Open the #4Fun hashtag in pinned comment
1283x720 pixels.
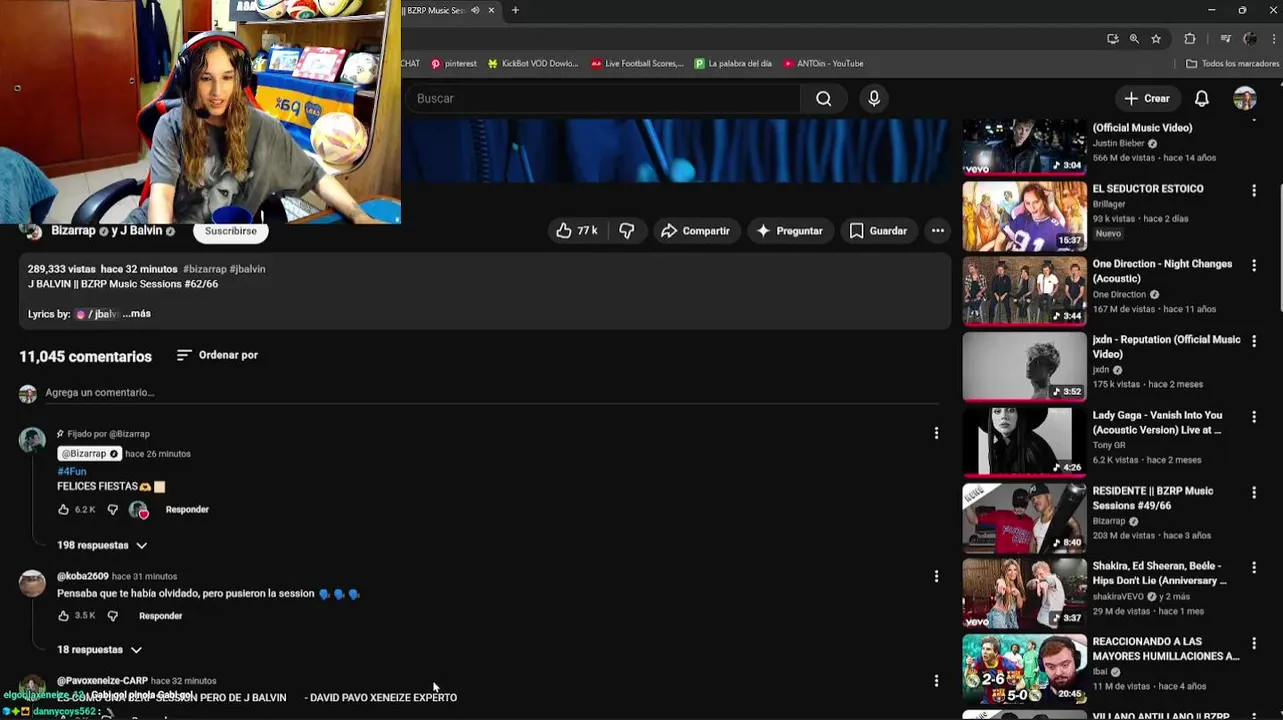pos(72,471)
